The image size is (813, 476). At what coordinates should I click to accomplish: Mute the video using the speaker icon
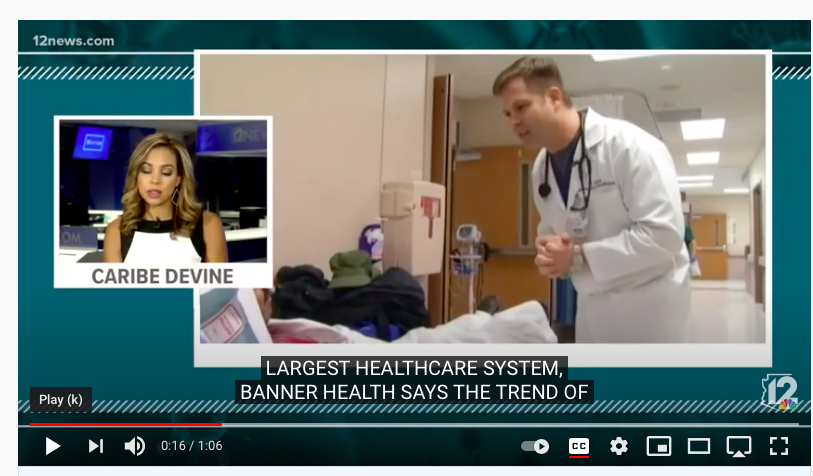[x=135, y=446]
